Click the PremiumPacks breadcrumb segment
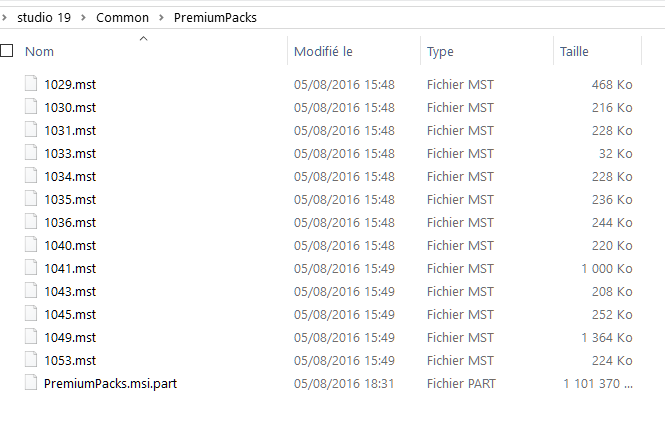Screen dimensions: 665x428 pos(215,17)
